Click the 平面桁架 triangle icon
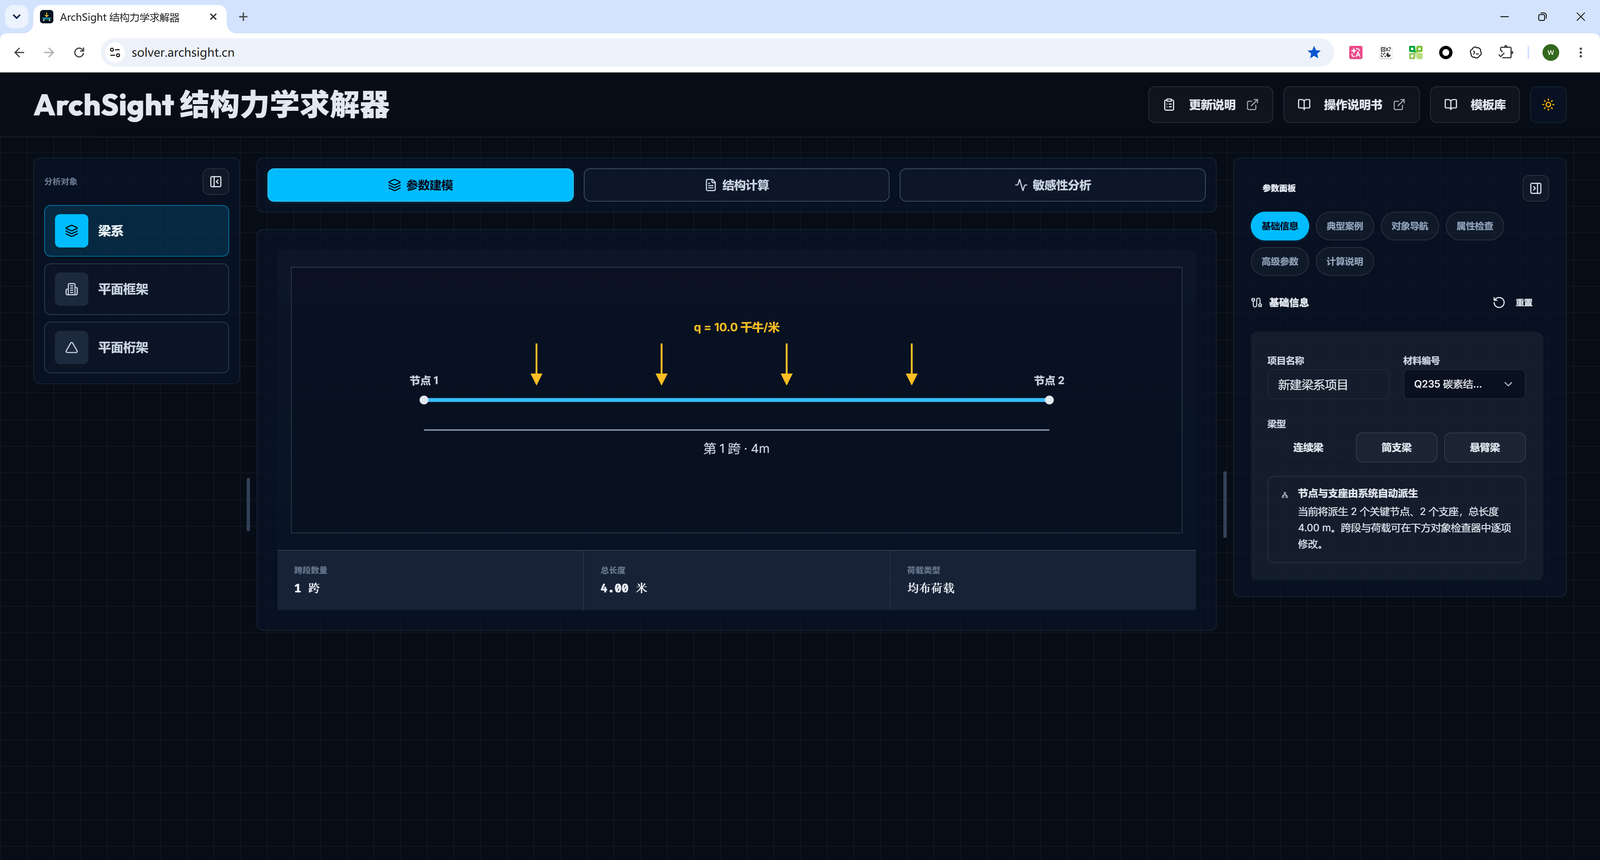The width and height of the screenshot is (1600, 860). [72, 348]
